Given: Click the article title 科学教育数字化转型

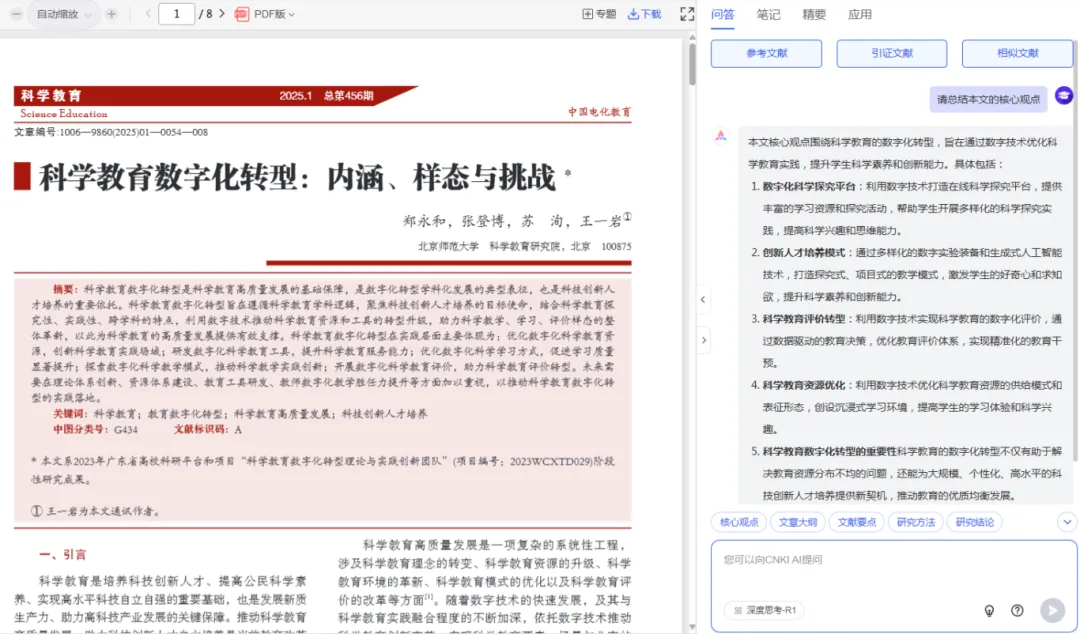Looking at the screenshot, I should pos(297,177).
